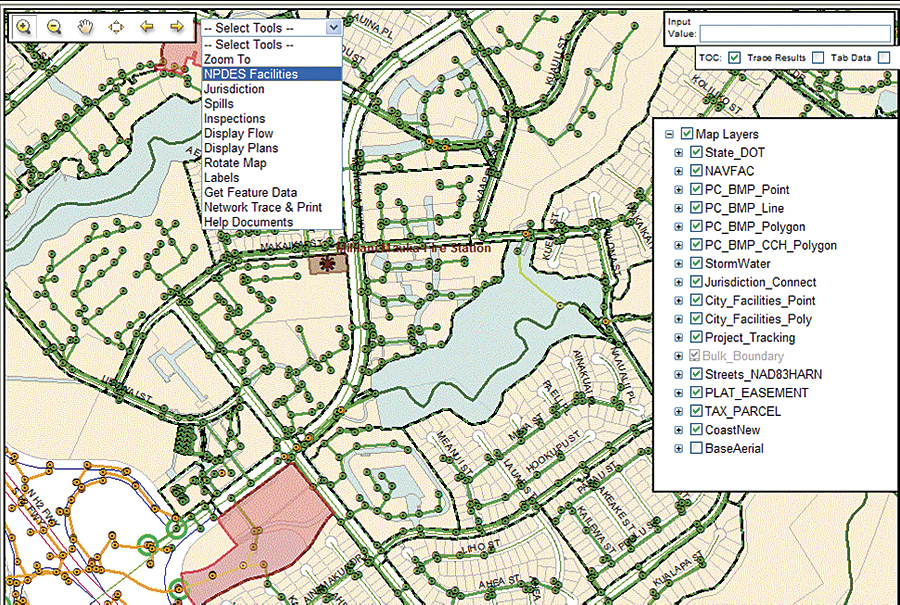Collapse the Map Layers tree node

669,134
